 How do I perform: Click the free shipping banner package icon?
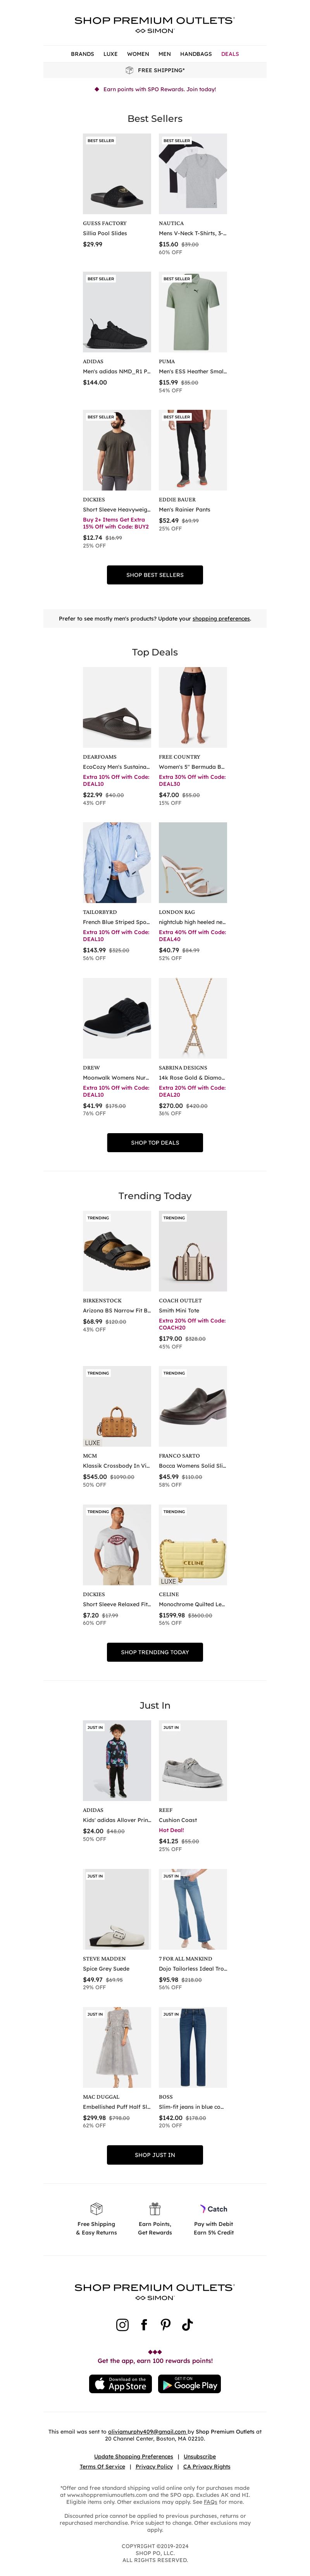click(x=129, y=70)
